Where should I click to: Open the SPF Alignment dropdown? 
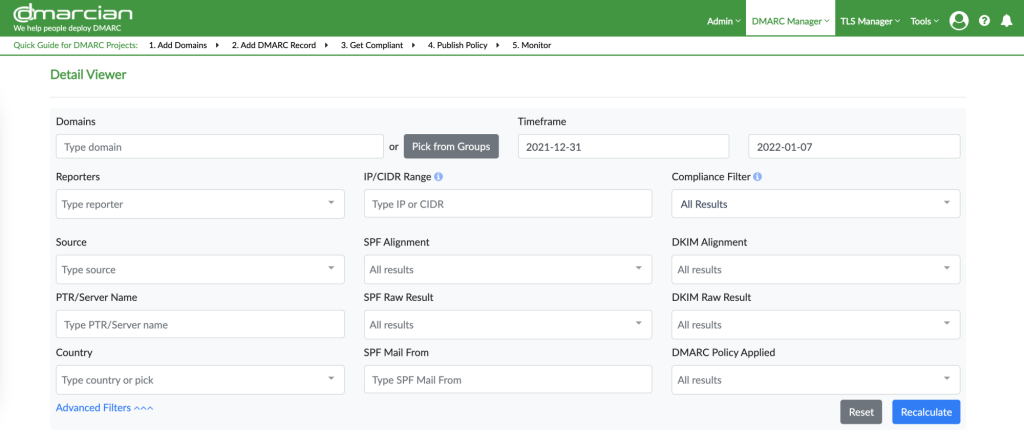pyautogui.click(x=508, y=269)
